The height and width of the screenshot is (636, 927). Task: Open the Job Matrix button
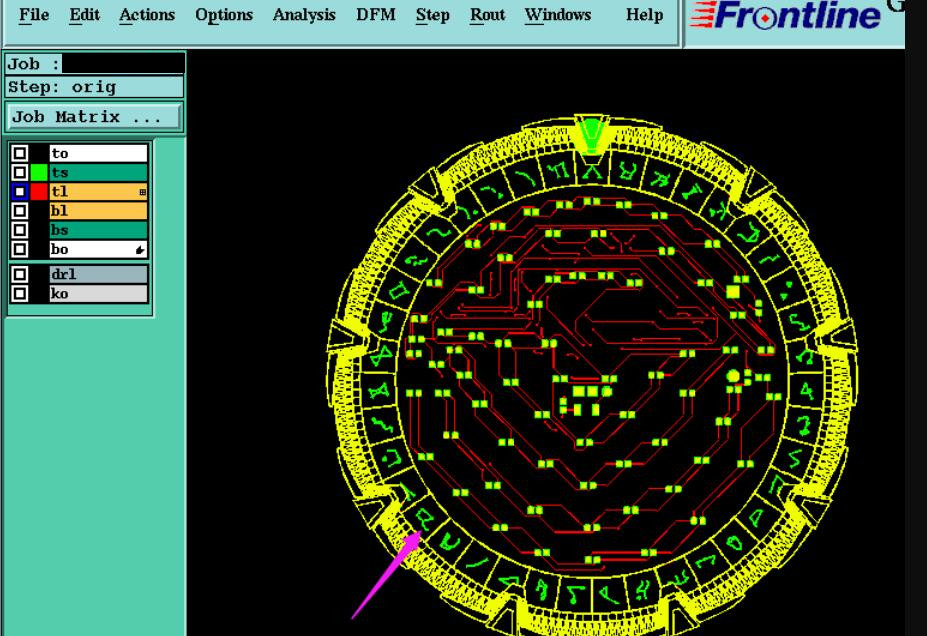95,116
